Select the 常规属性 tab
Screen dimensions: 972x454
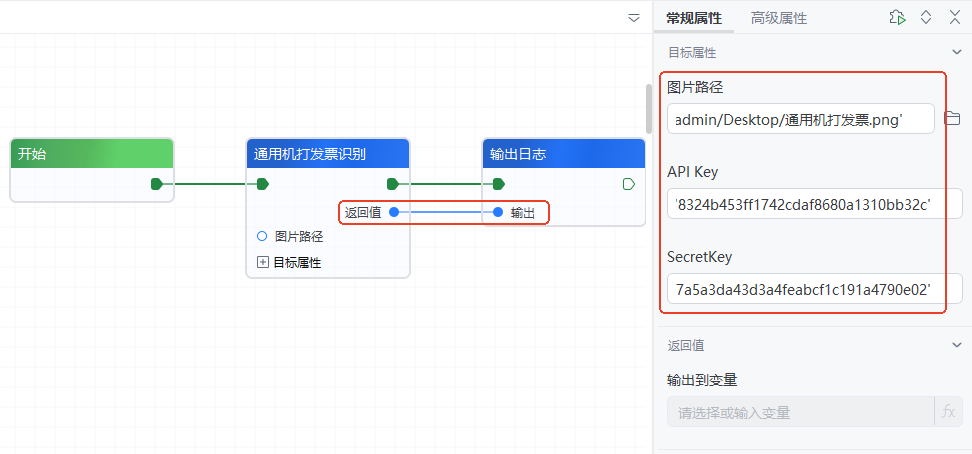coord(693,18)
